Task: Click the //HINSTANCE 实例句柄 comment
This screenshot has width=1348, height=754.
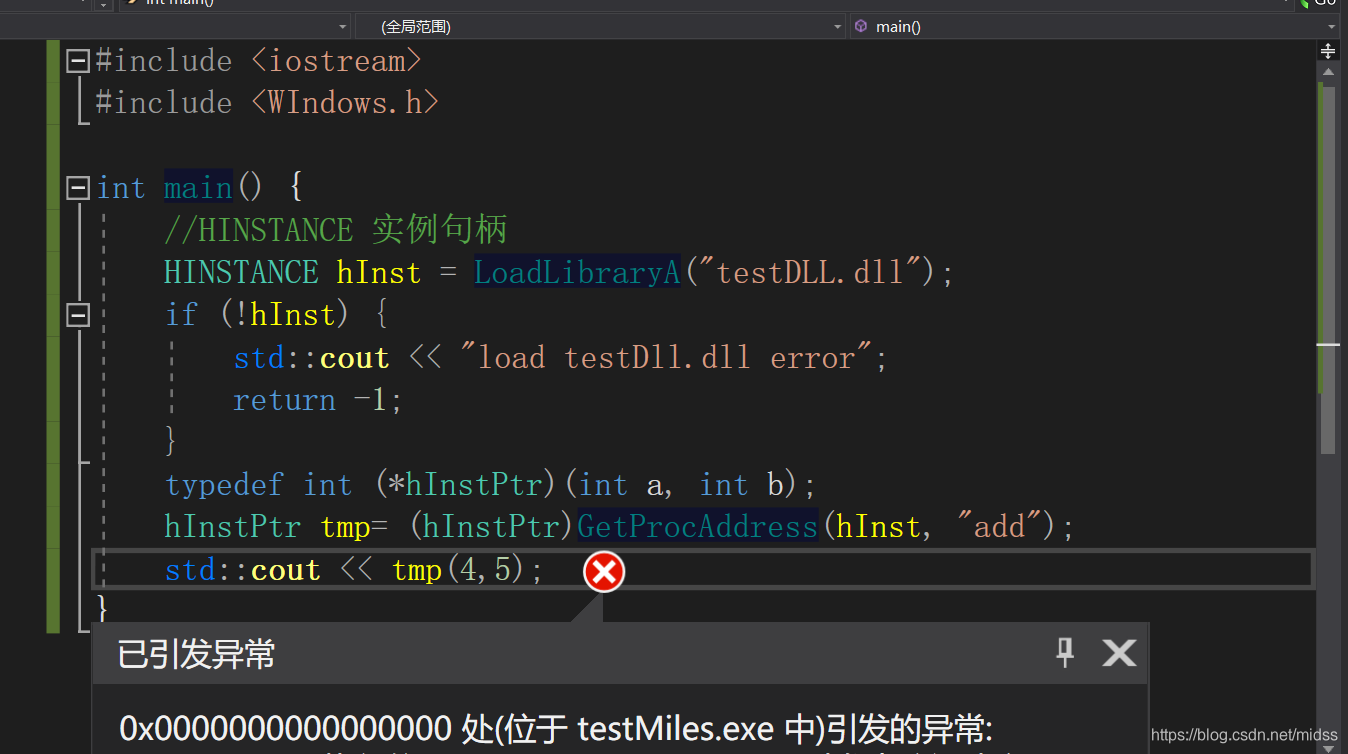Action: coord(336,230)
